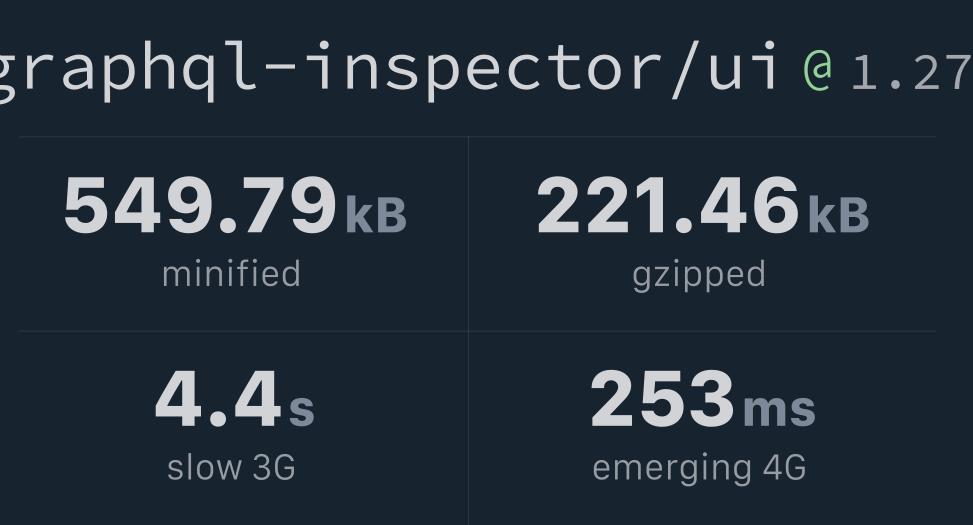Click the ms unit beside 253
Image resolution: width=973 pixels, height=525 pixels.
click(779, 409)
